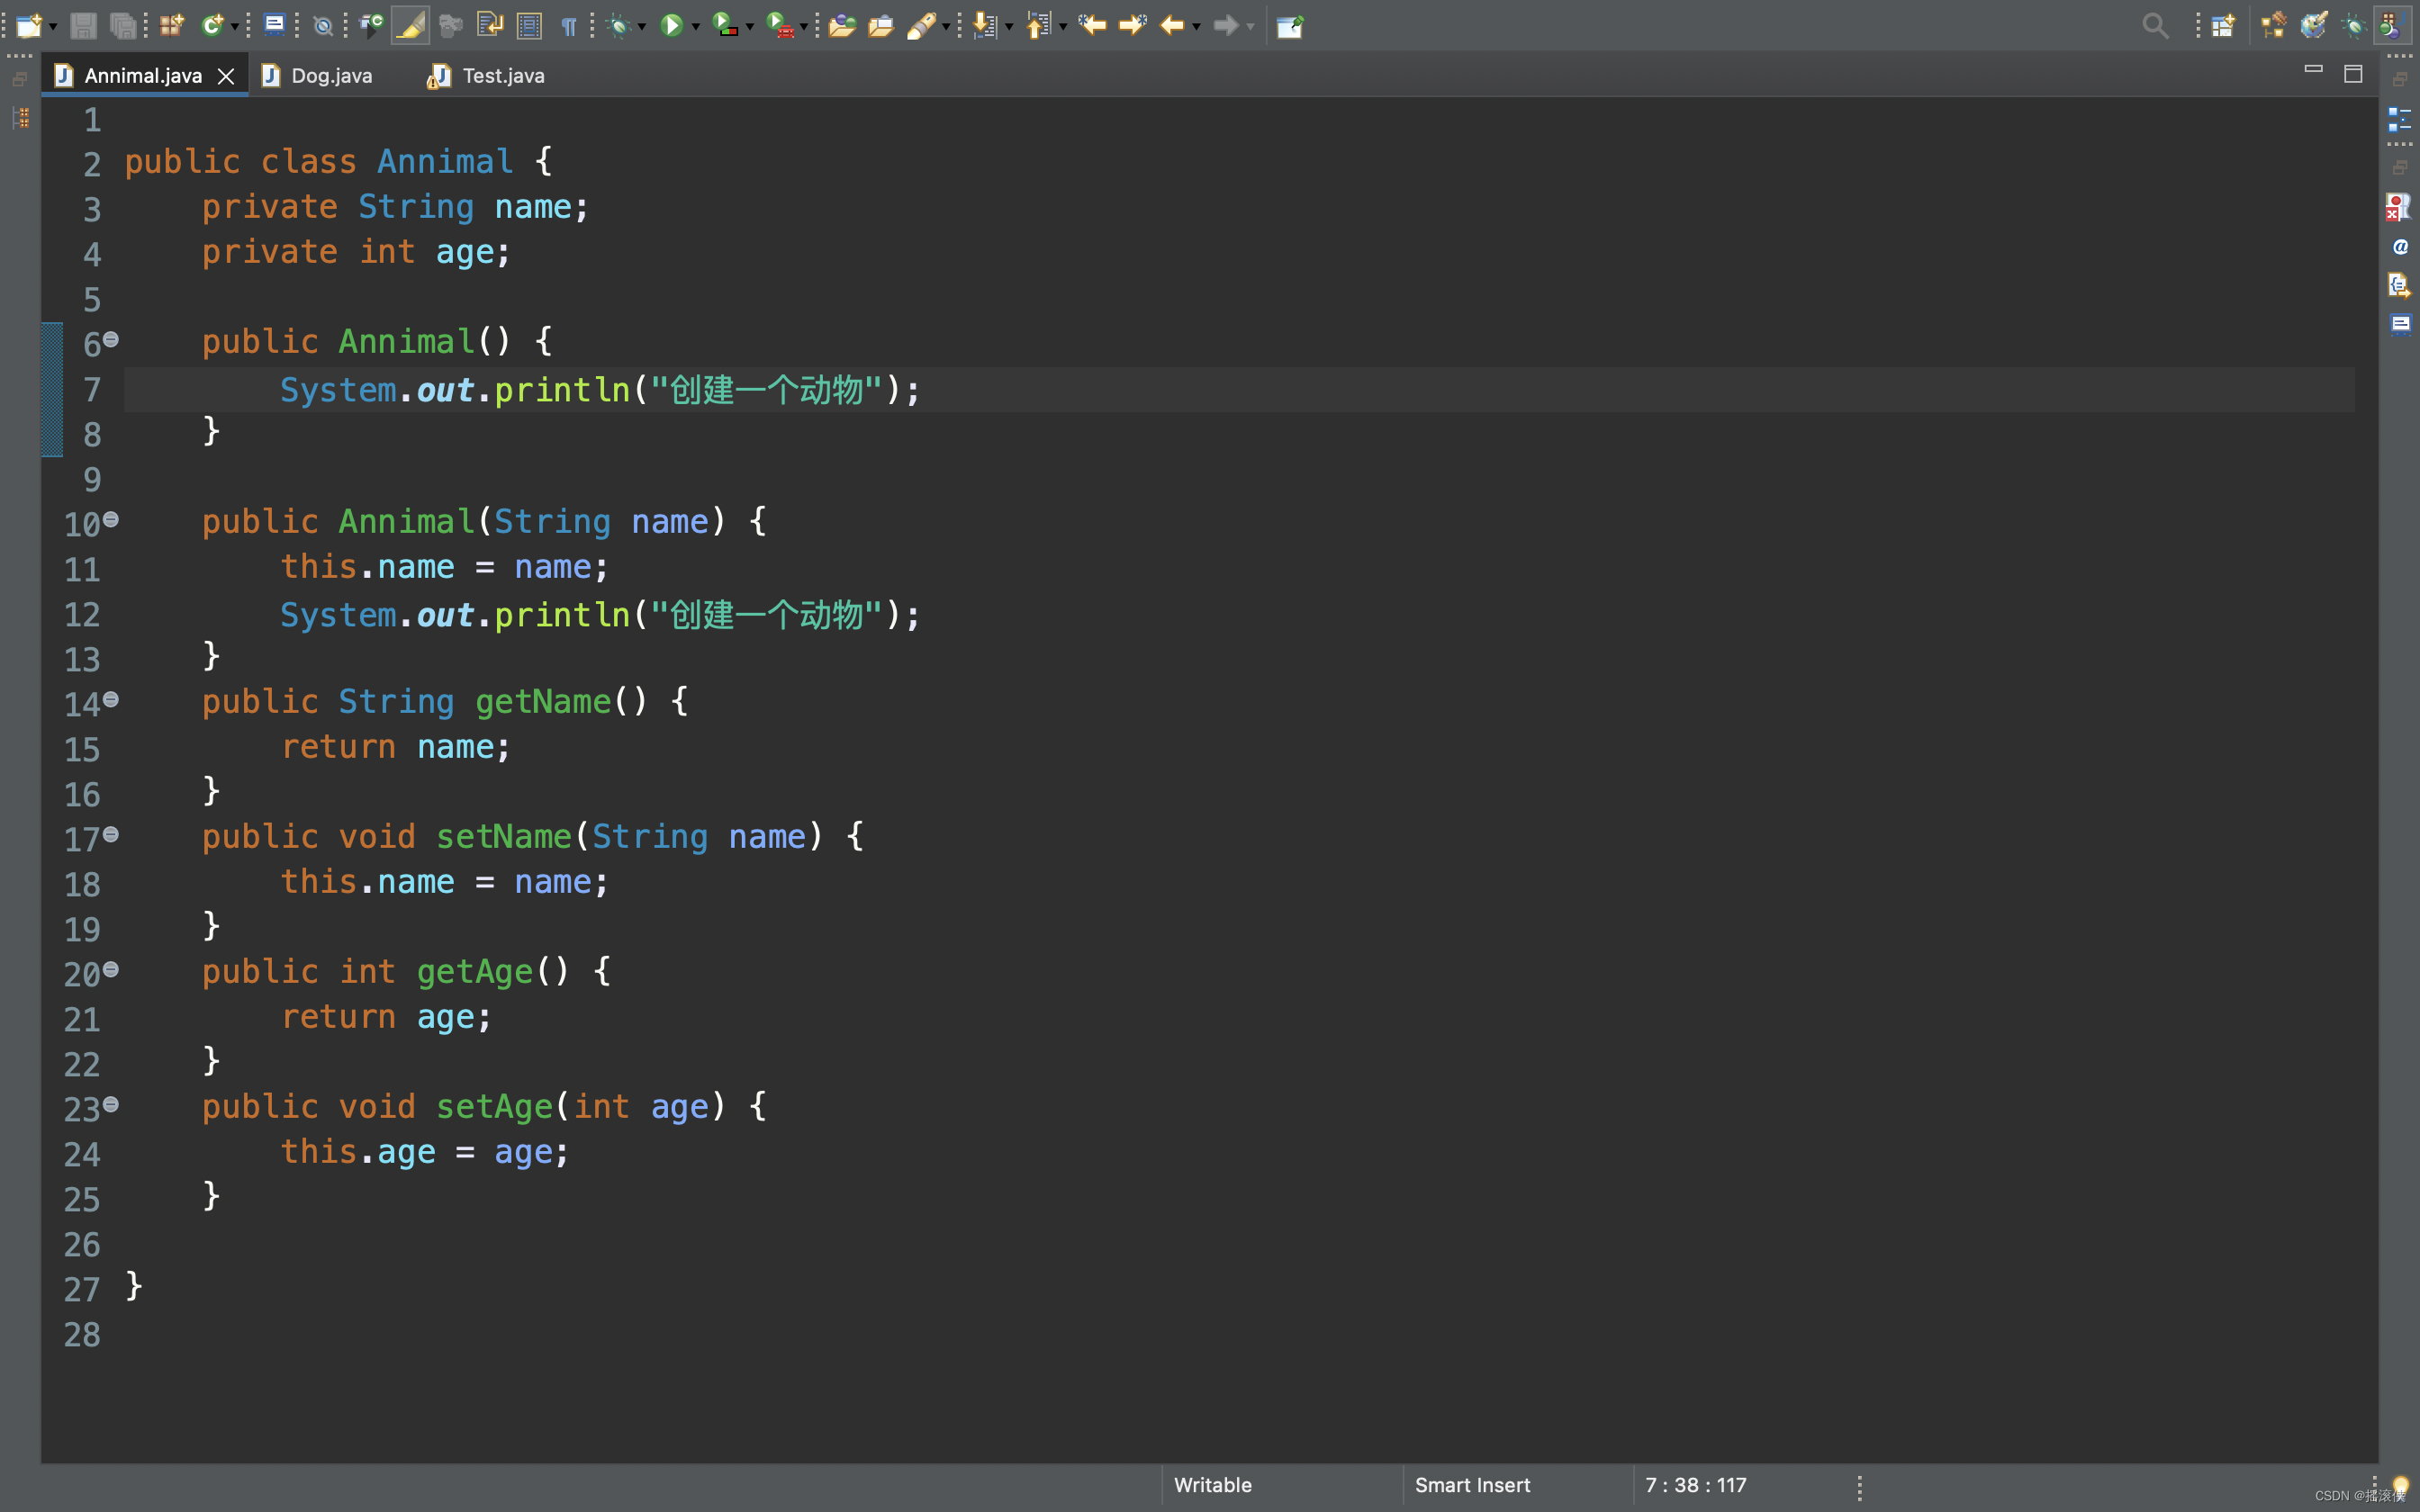This screenshot has width=2420, height=1512.
Task: Open the New Java Class dropdown arrow
Action: (x=235, y=27)
